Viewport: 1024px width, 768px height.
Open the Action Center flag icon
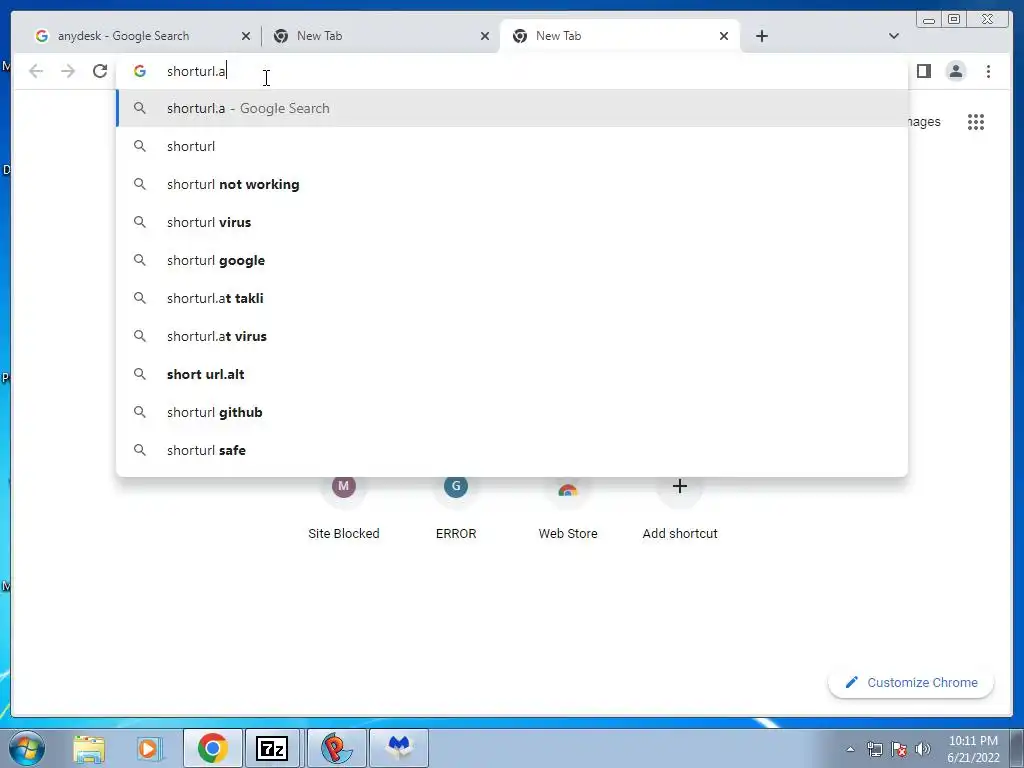pos(899,749)
